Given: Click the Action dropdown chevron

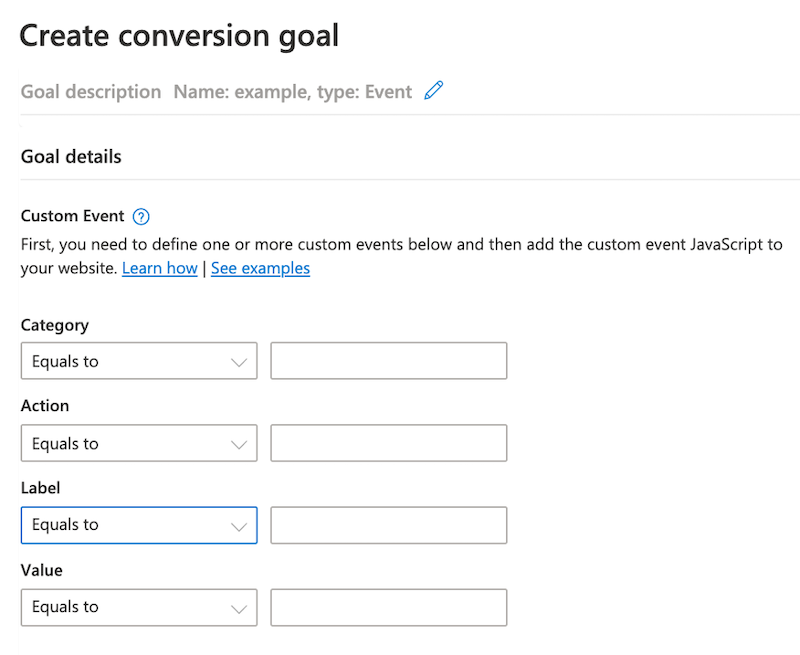Looking at the screenshot, I should tap(239, 443).
